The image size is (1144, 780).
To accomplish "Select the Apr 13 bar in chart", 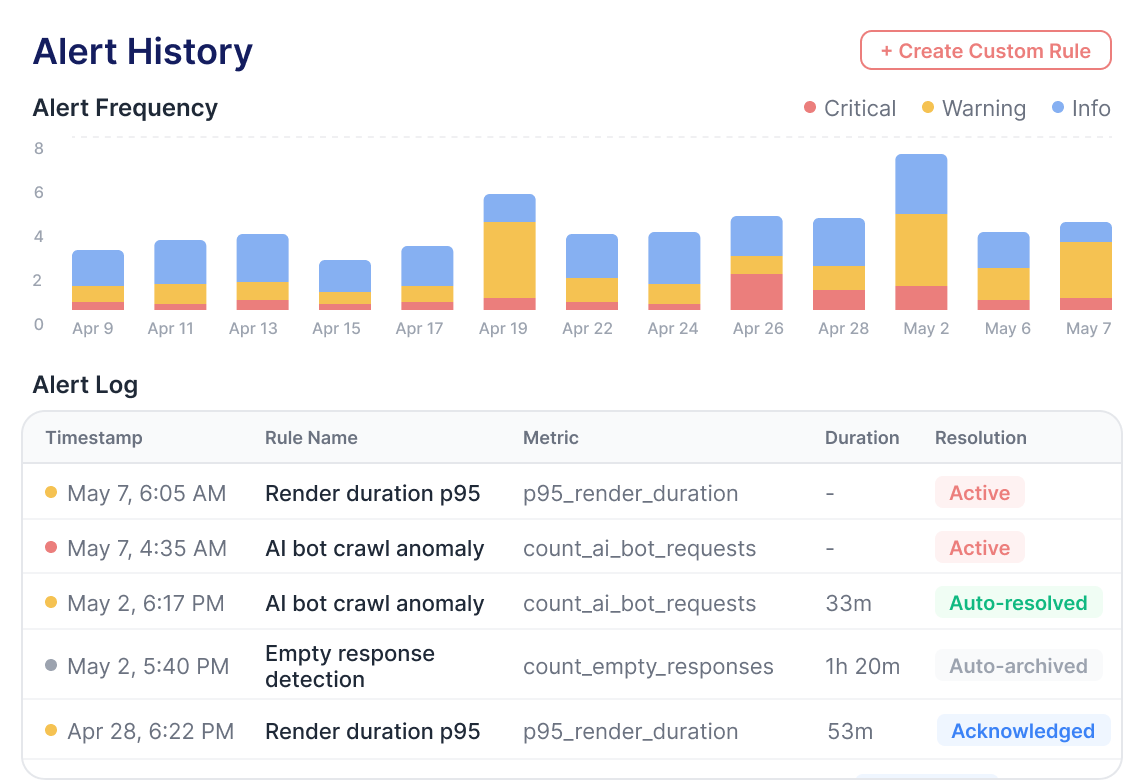I will coord(263,272).
